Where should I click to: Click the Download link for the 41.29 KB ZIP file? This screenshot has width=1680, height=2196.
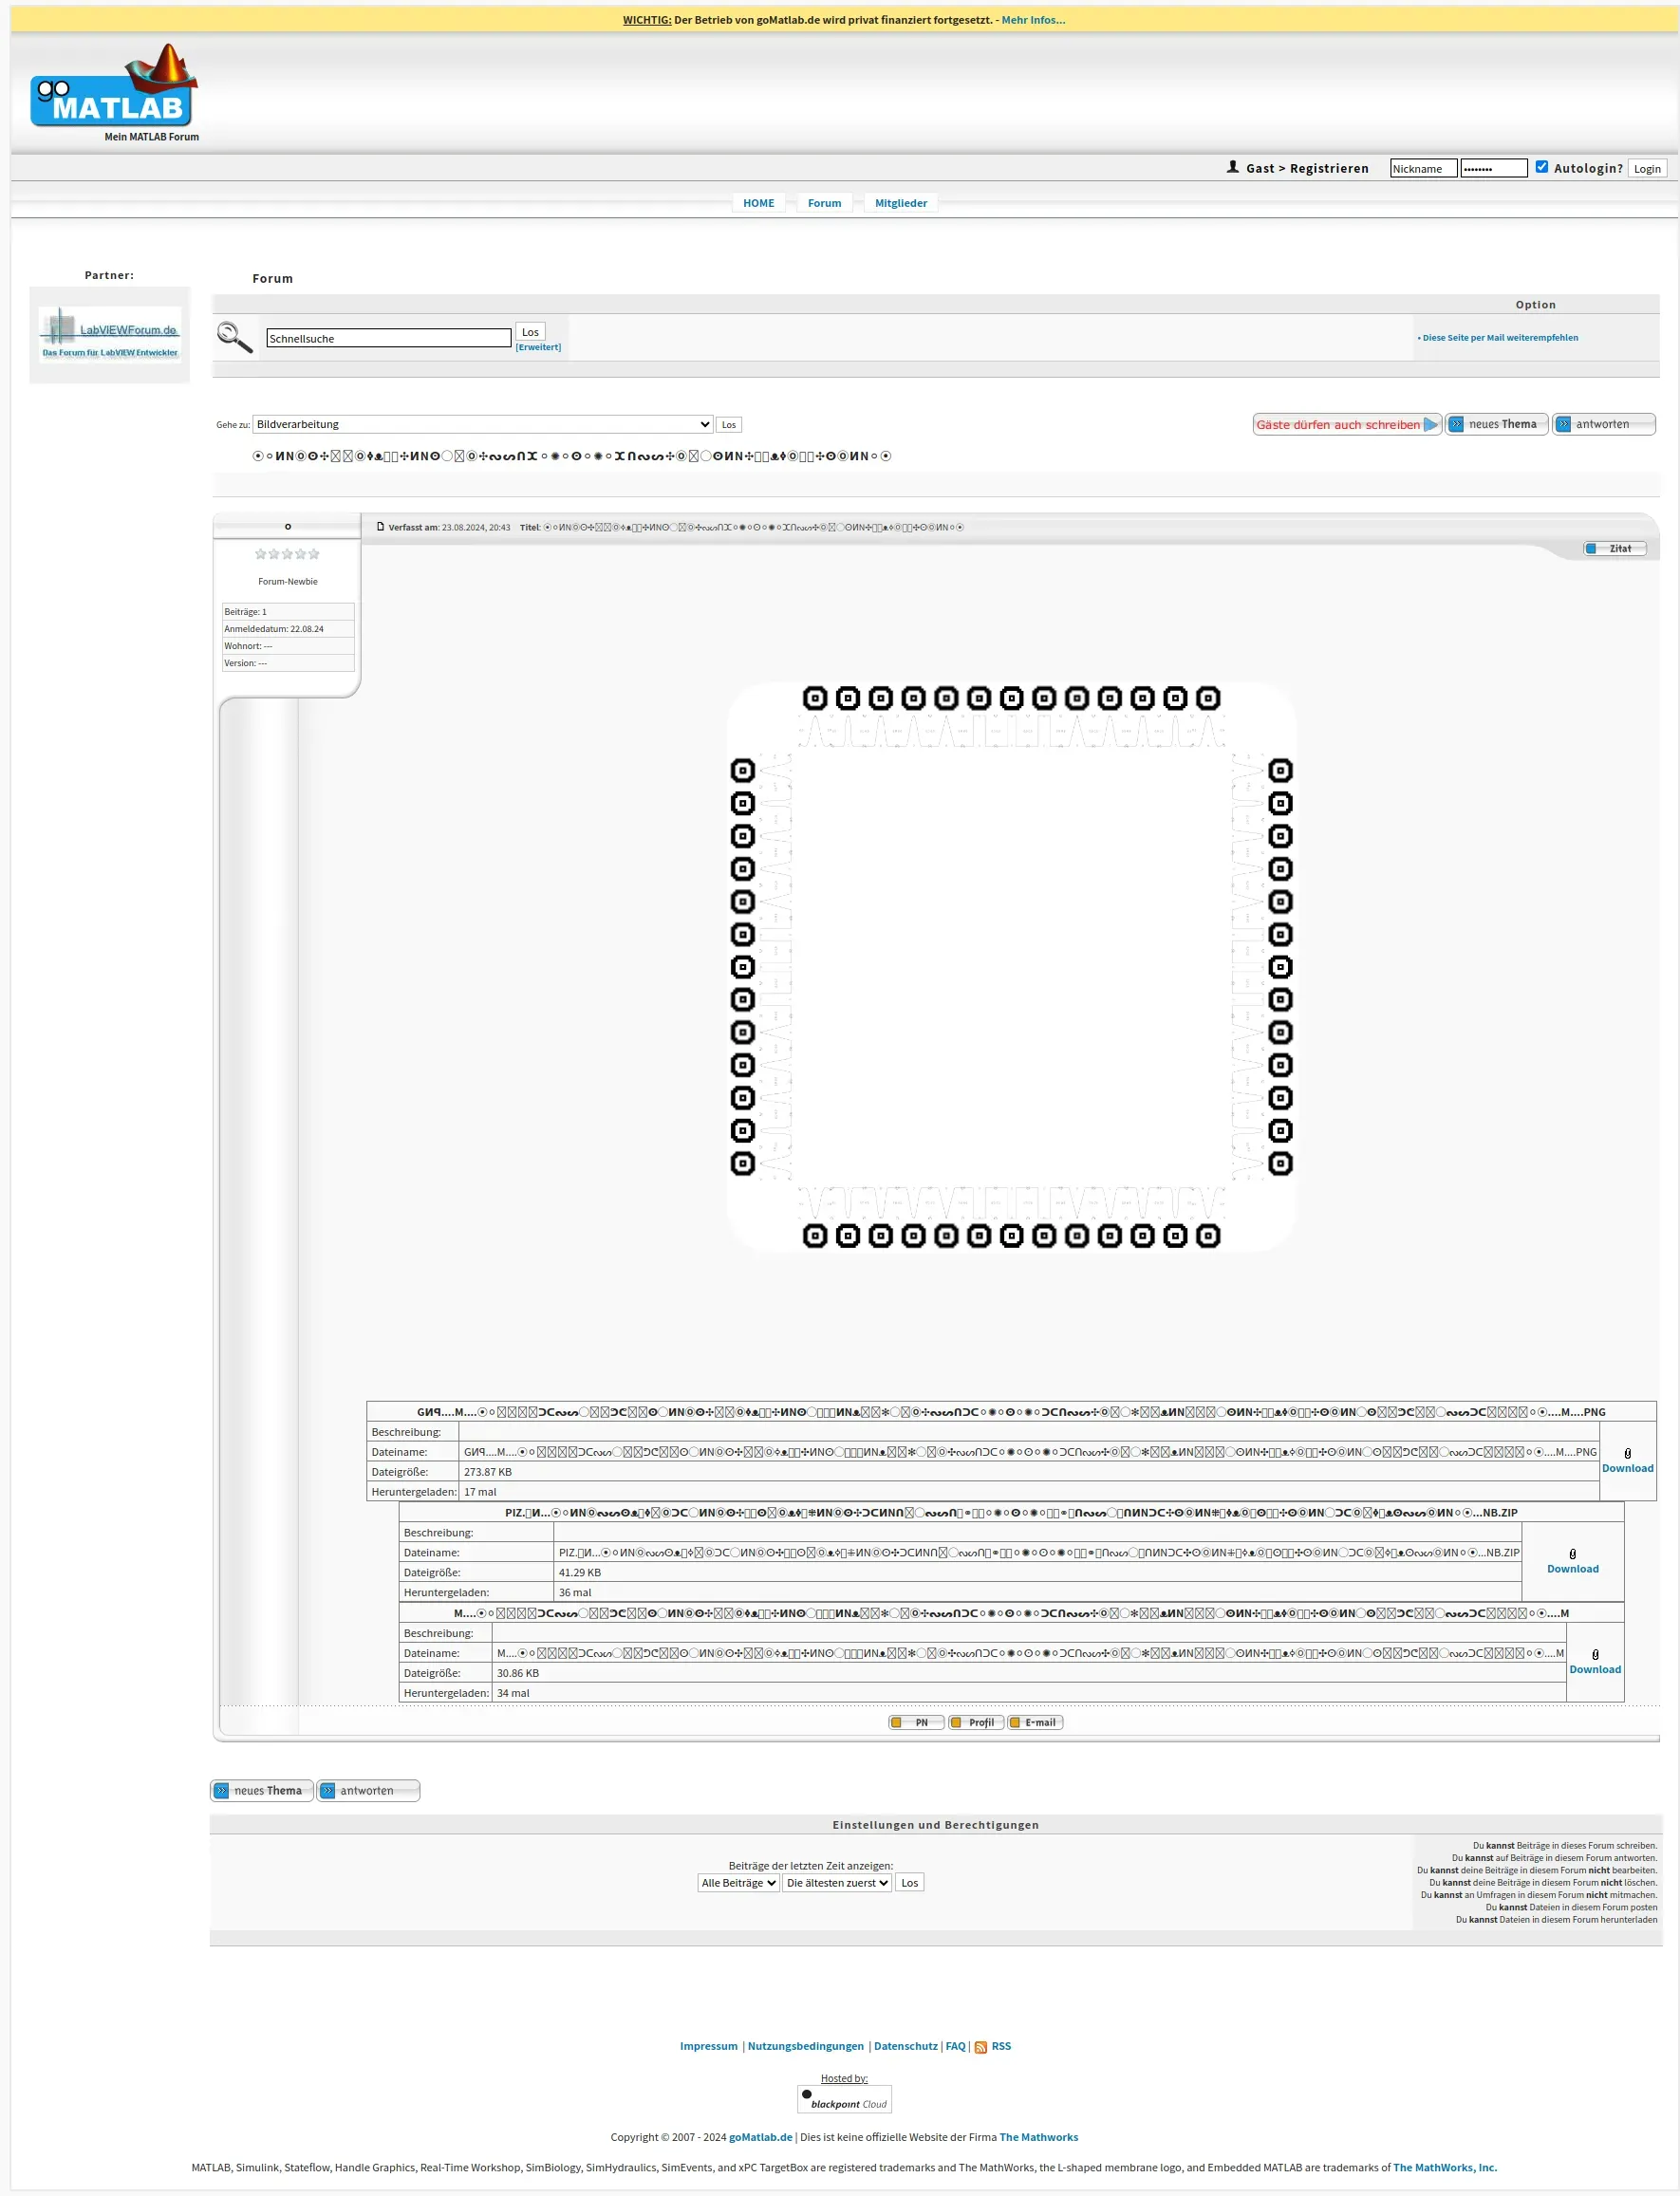tap(1573, 1568)
